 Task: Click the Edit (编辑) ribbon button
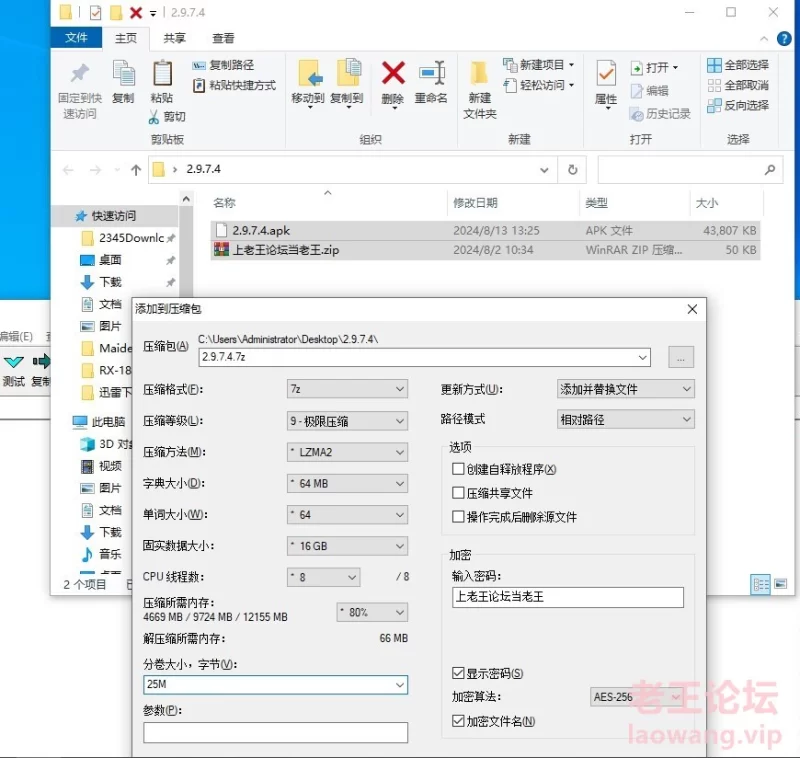(x=649, y=91)
